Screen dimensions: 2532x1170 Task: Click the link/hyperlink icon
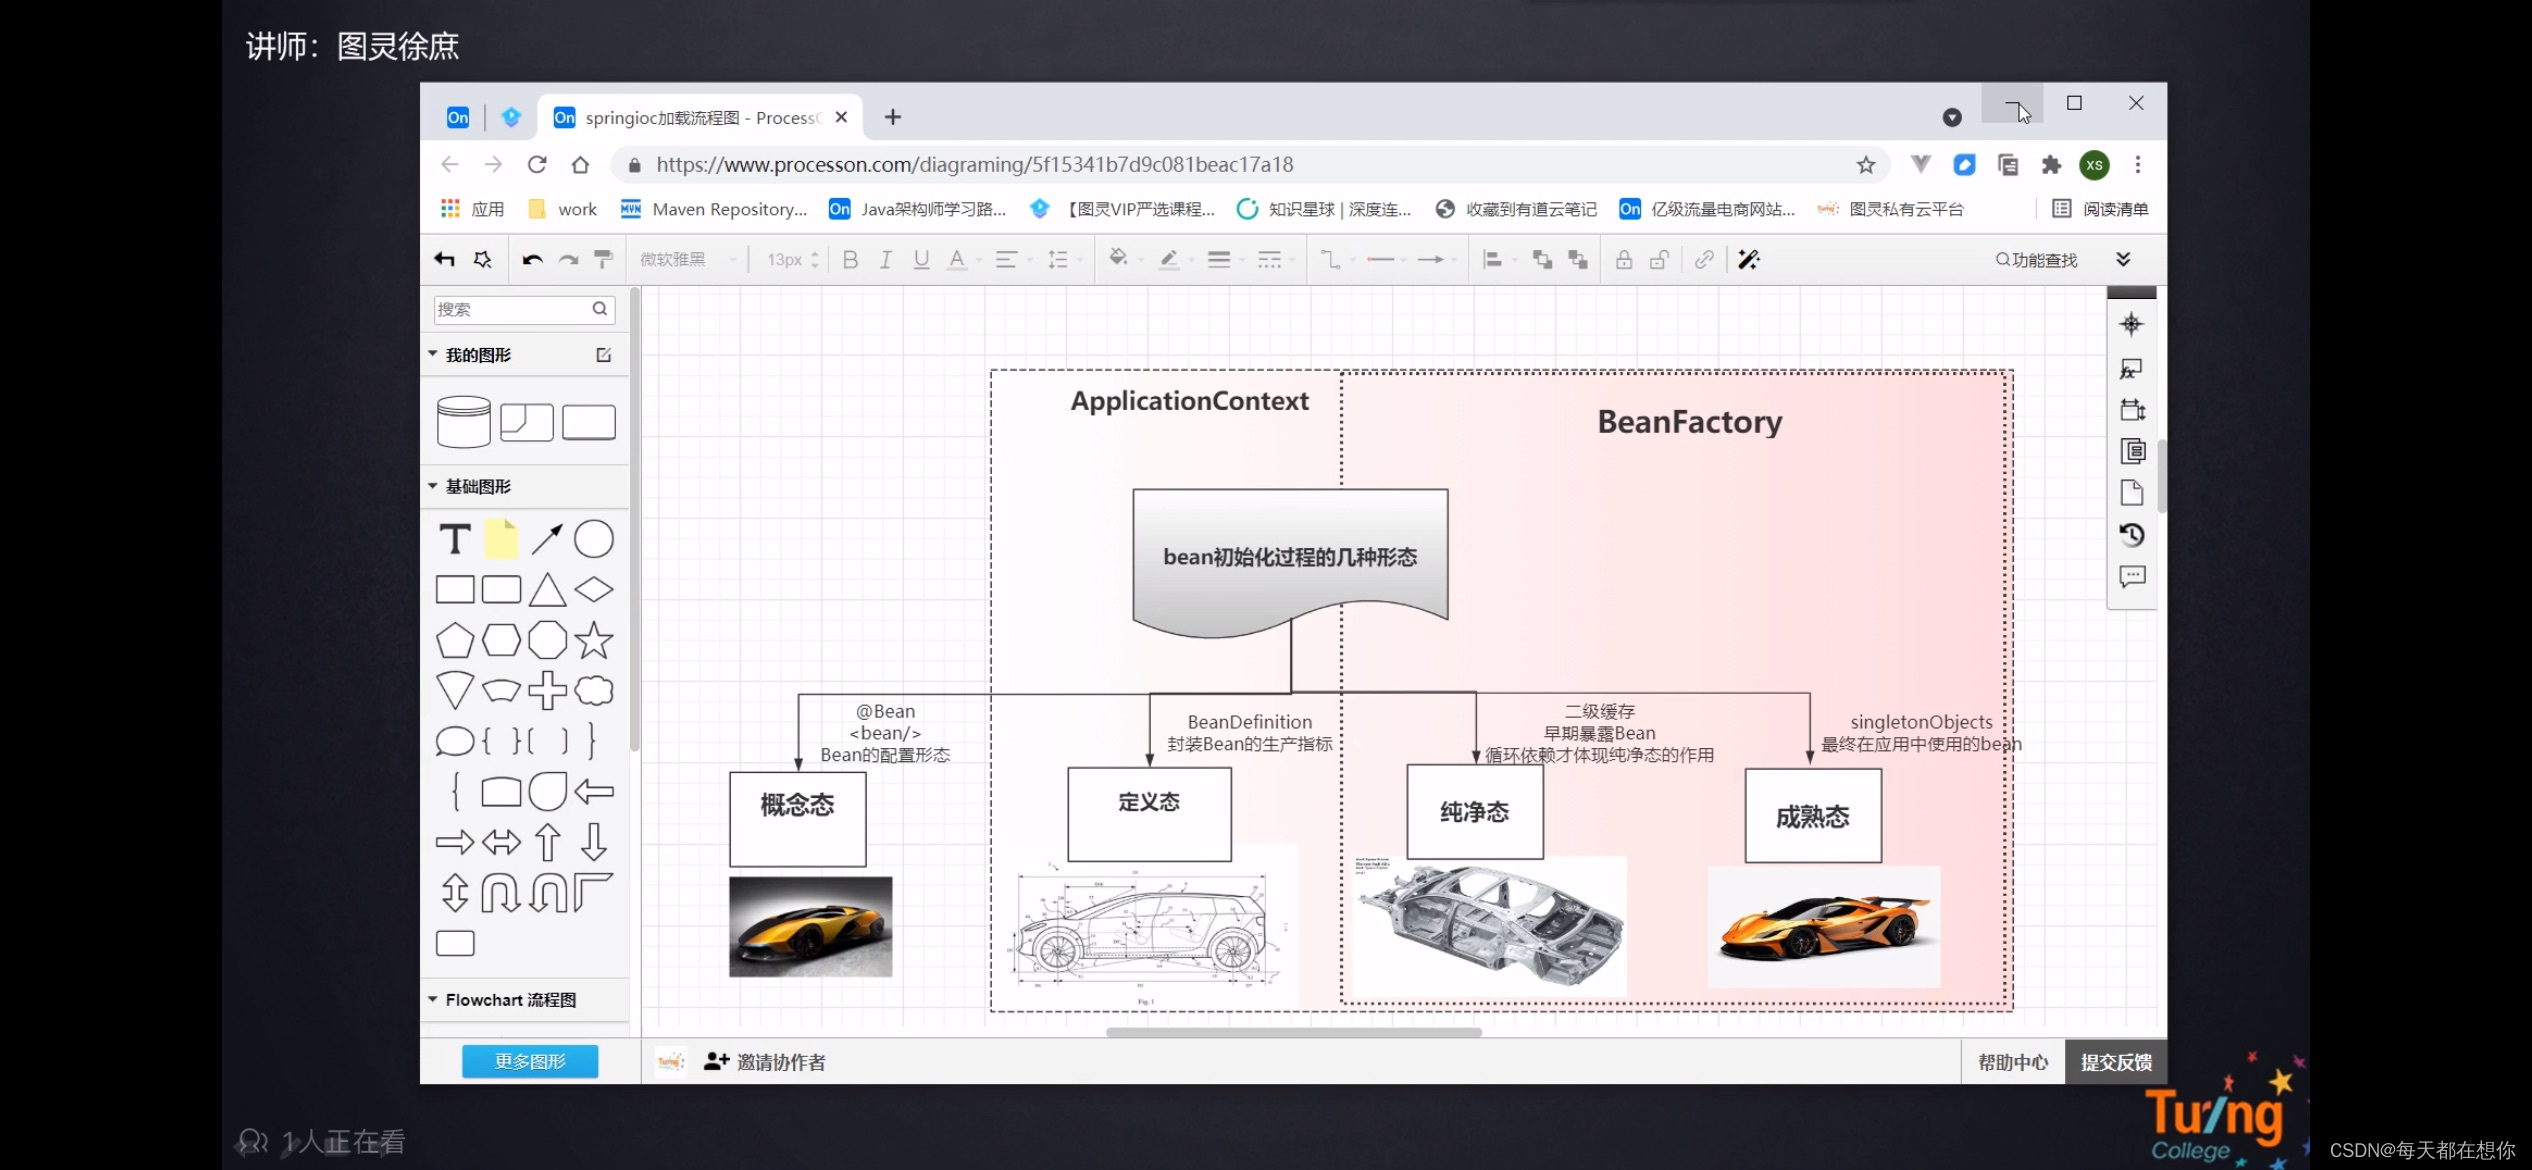coord(1704,260)
